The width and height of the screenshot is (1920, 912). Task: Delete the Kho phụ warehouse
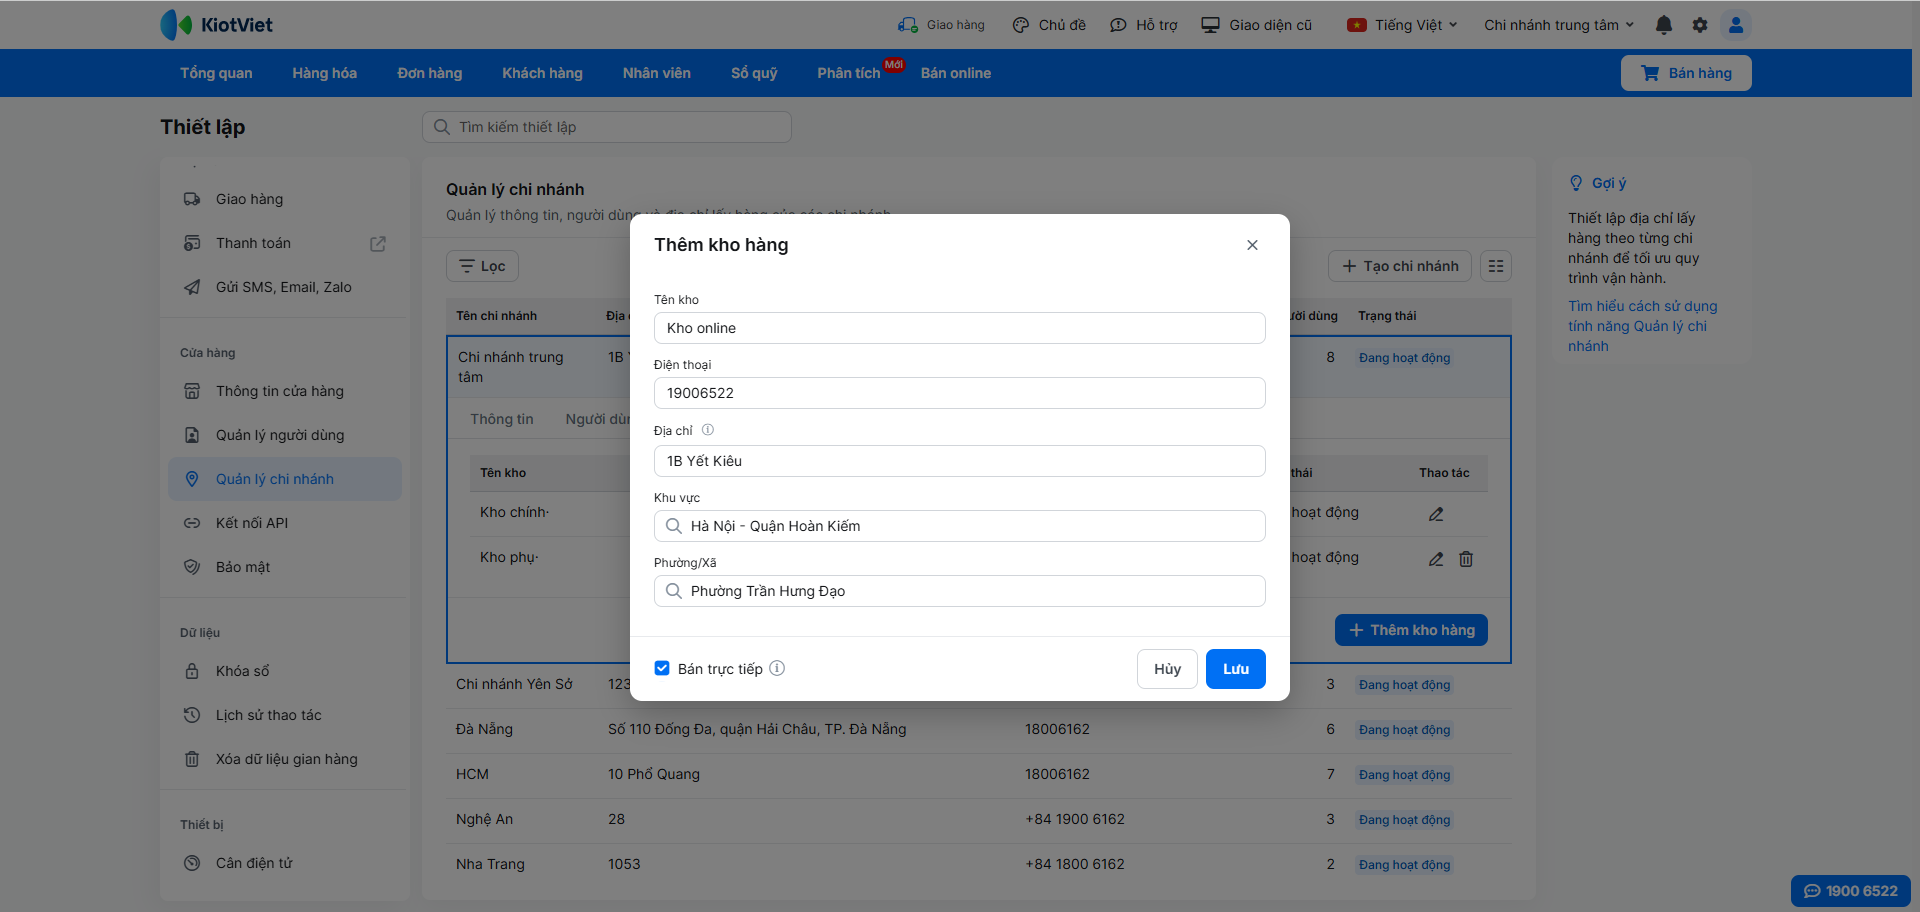(x=1466, y=559)
